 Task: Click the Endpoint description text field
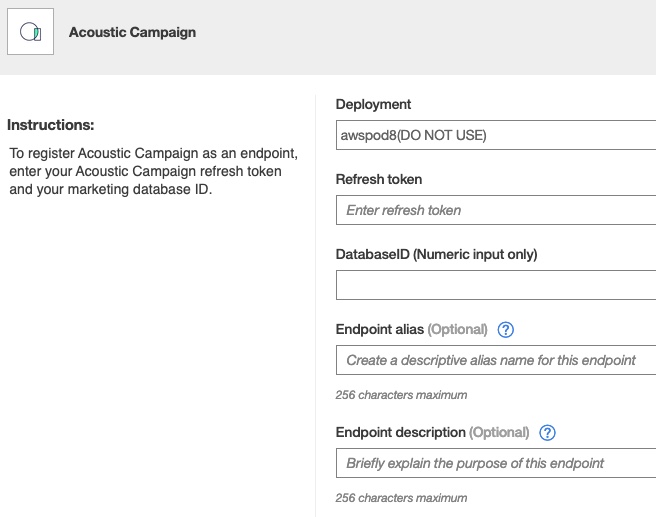click(x=496, y=463)
